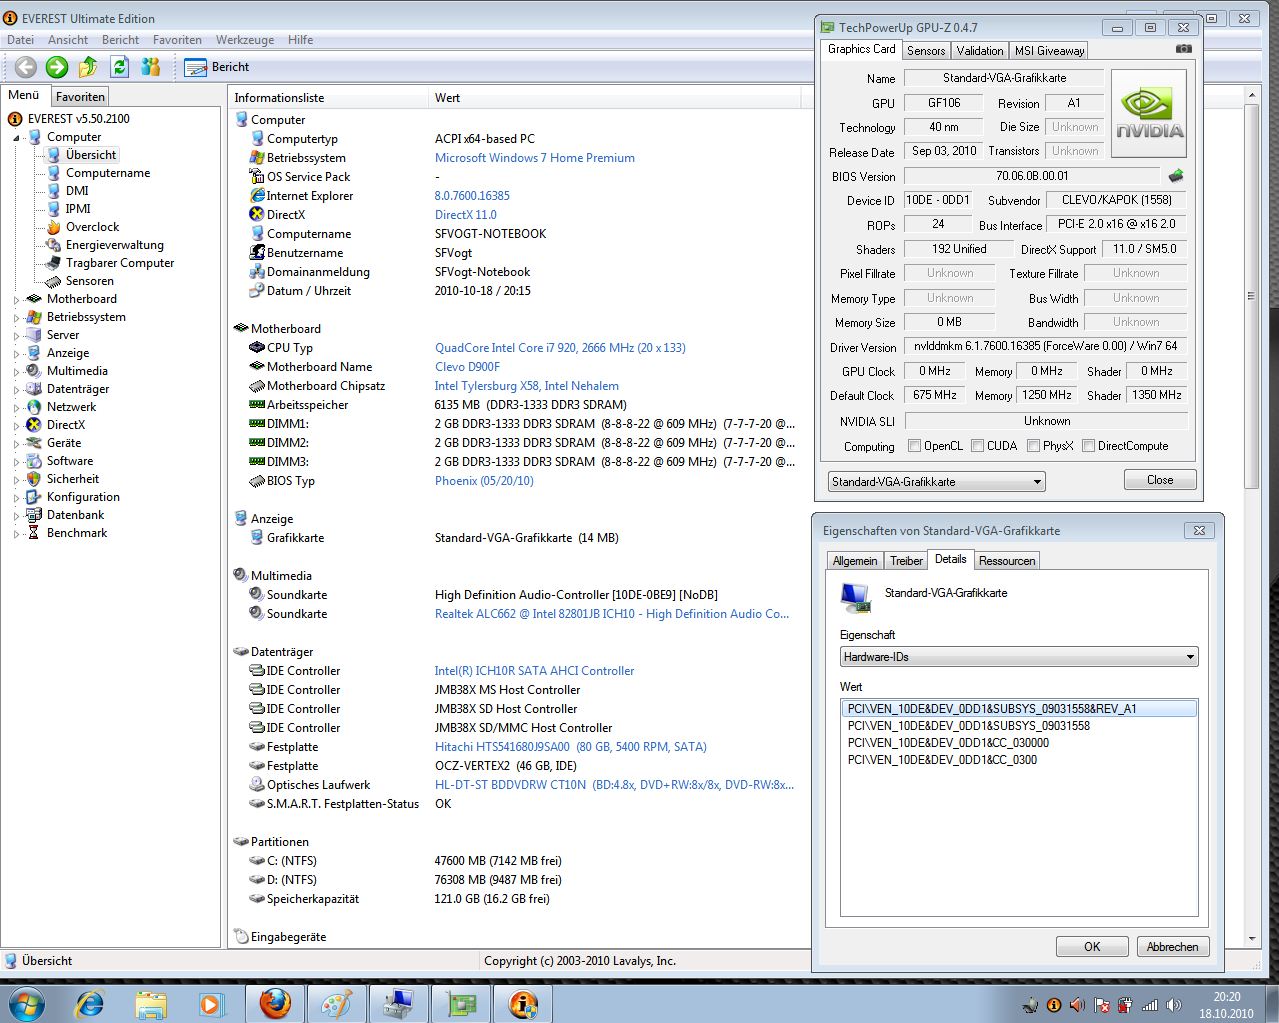Toggle the DirectCompute checkbox in GPU-Z

click(x=1088, y=446)
